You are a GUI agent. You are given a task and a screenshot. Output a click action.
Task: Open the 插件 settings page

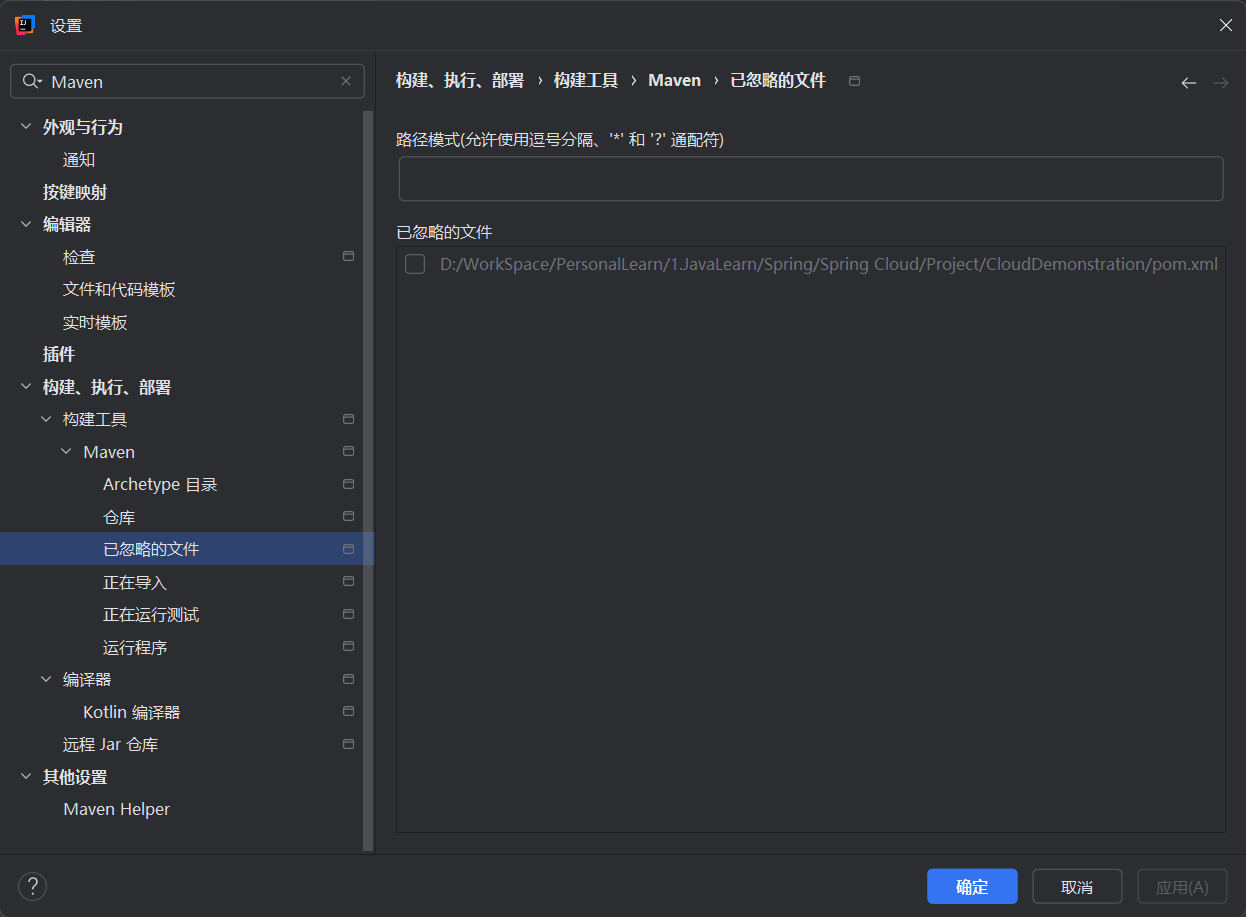click(59, 354)
